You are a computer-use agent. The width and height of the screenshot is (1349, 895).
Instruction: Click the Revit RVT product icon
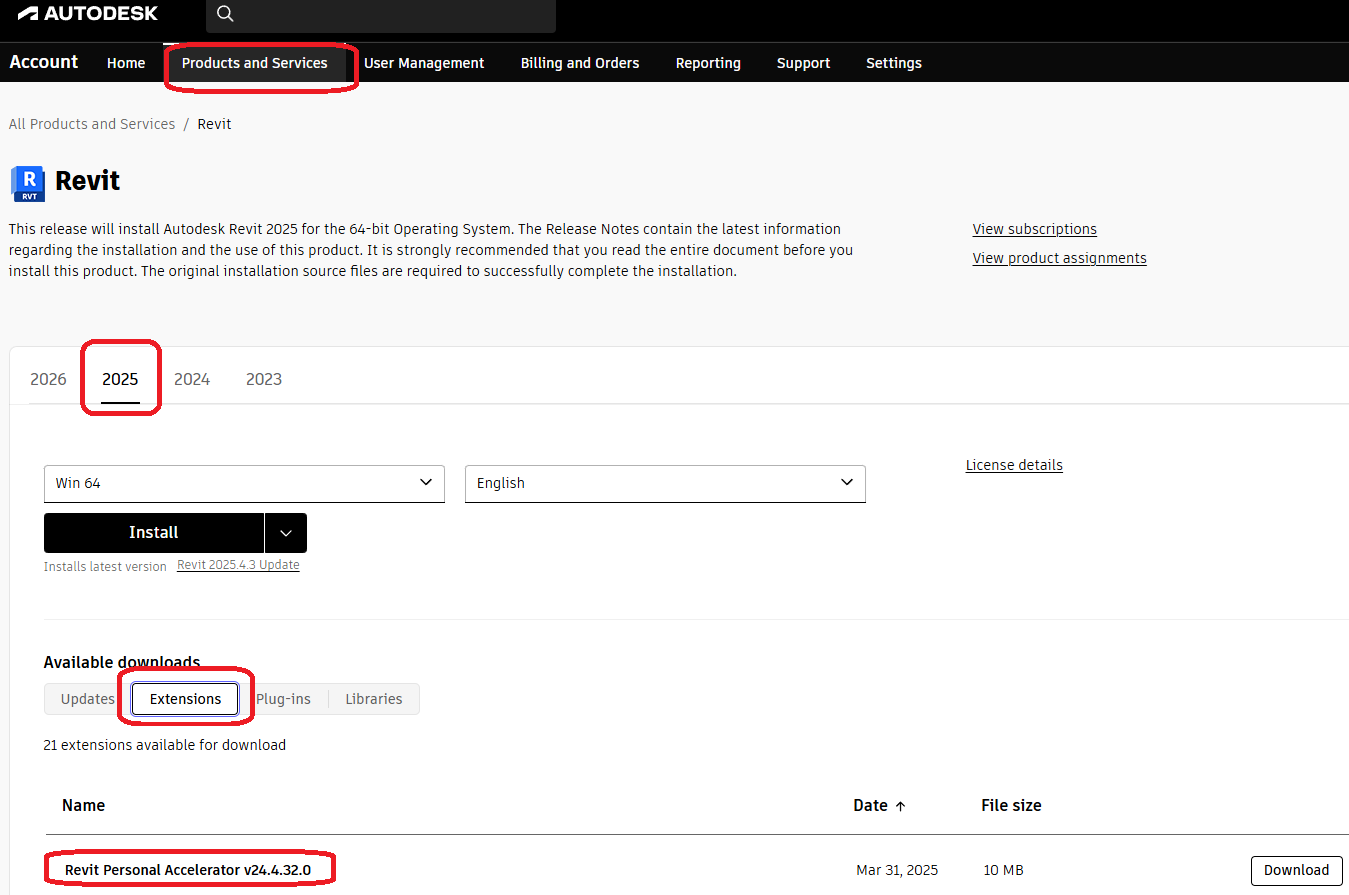pyautogui.click(x=27, y=183)
